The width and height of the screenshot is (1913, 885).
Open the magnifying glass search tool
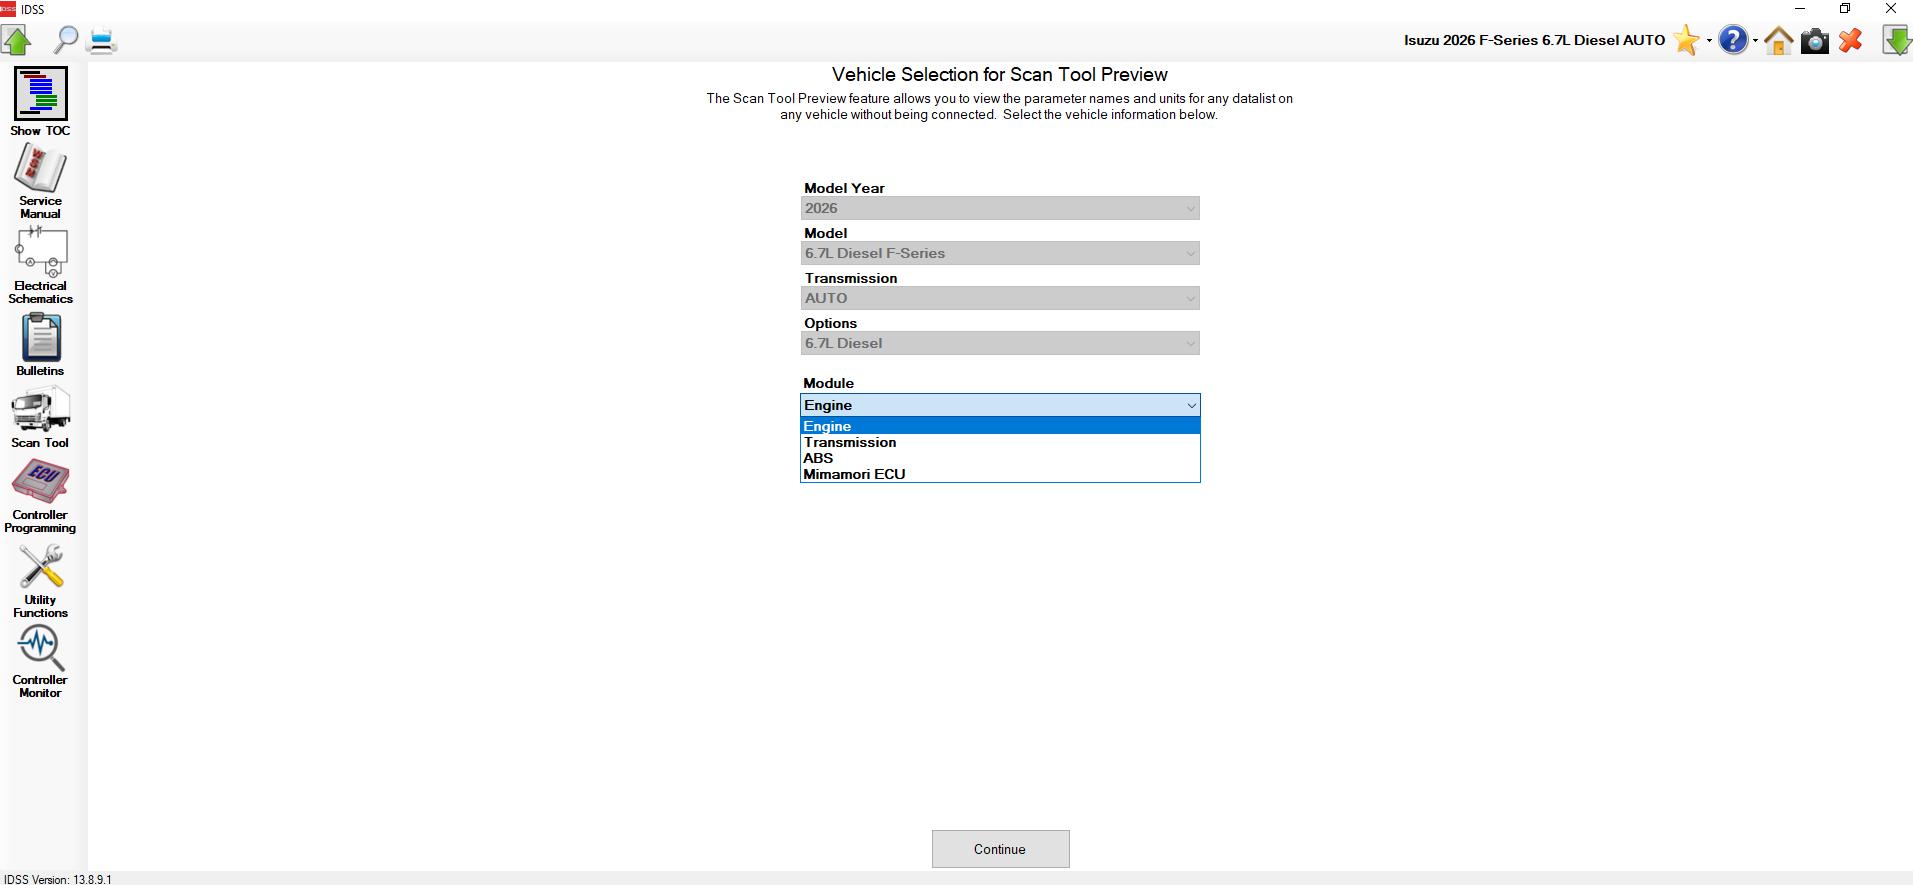pos(65,40)
